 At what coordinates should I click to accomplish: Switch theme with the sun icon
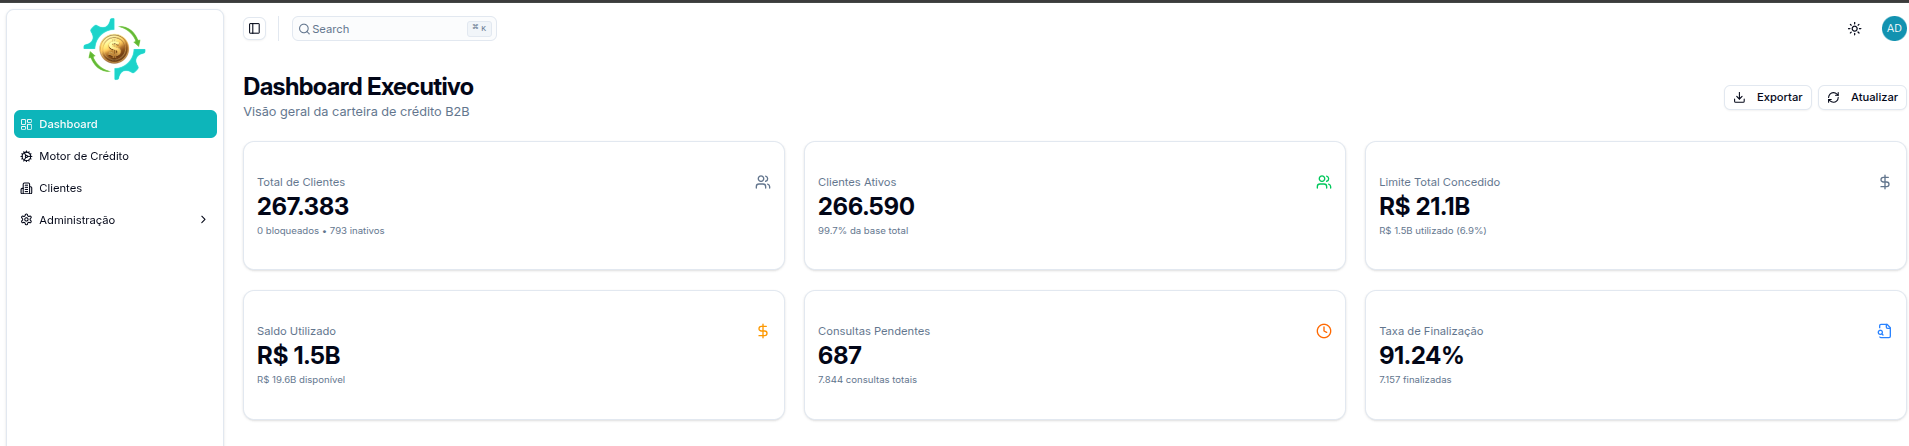click(1855, 29)
